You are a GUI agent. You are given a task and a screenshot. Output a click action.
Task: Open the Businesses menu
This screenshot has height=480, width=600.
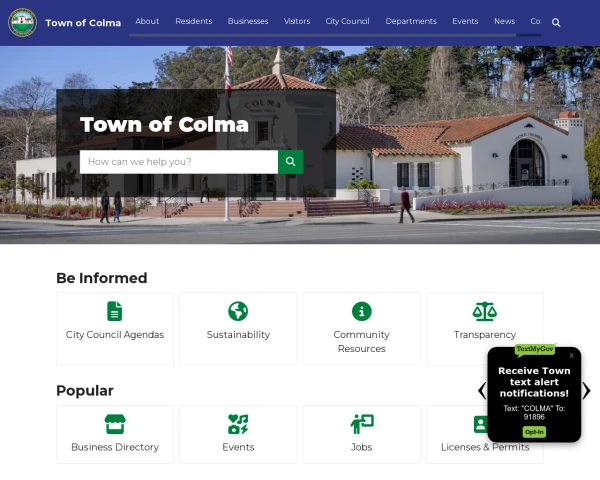(248, 21)
